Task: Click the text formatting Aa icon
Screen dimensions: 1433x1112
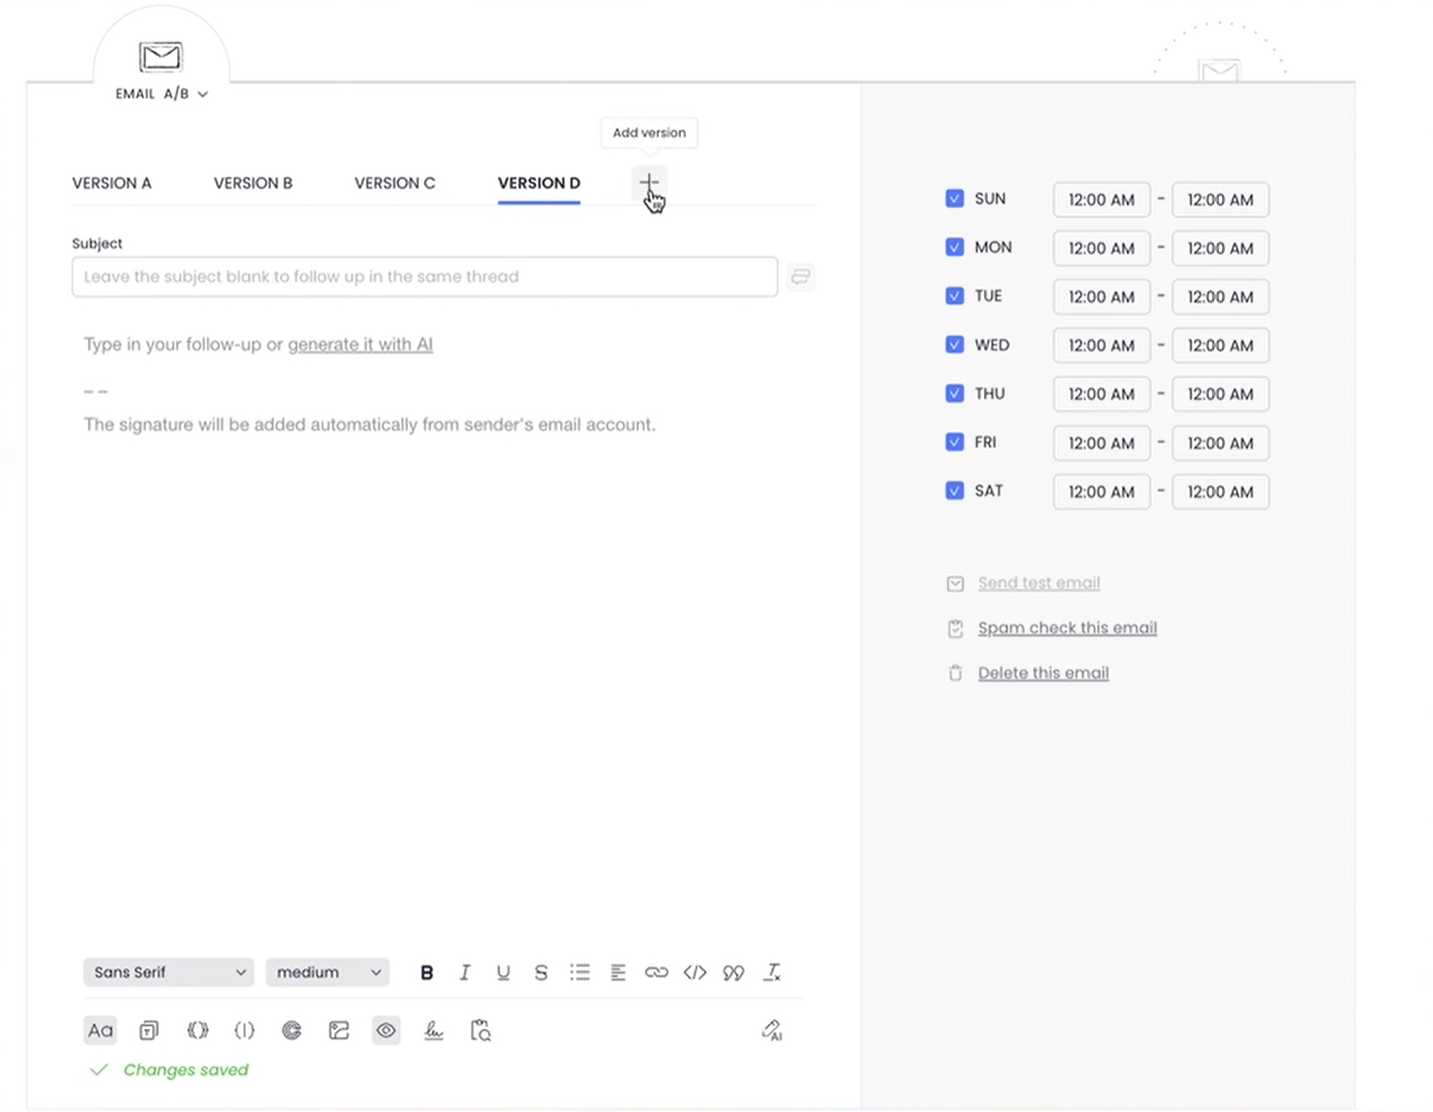Action: coord(100,1030)
